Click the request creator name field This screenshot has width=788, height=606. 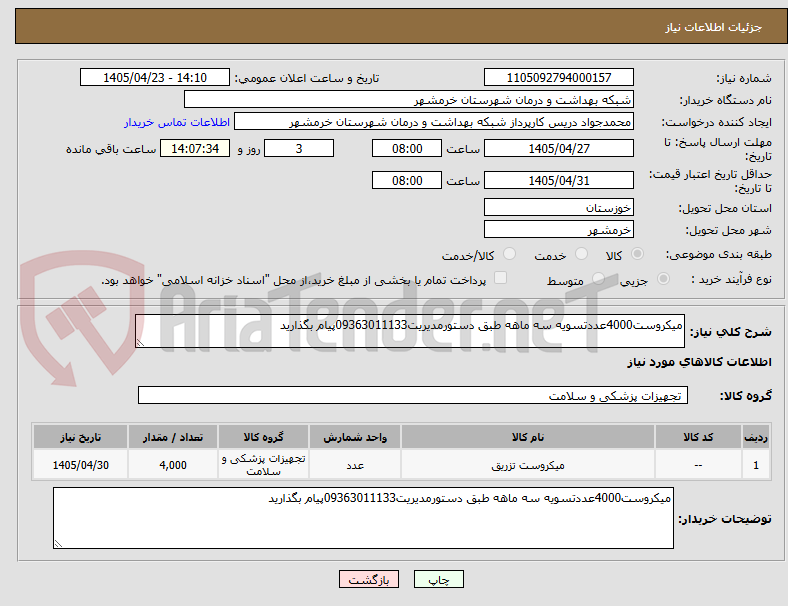point(434,122)
